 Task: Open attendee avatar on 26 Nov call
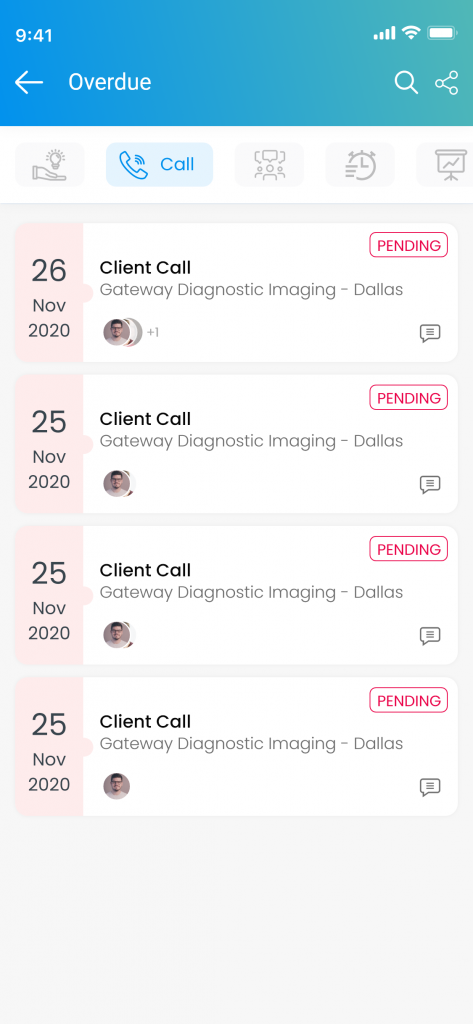(x=116, y=332)
